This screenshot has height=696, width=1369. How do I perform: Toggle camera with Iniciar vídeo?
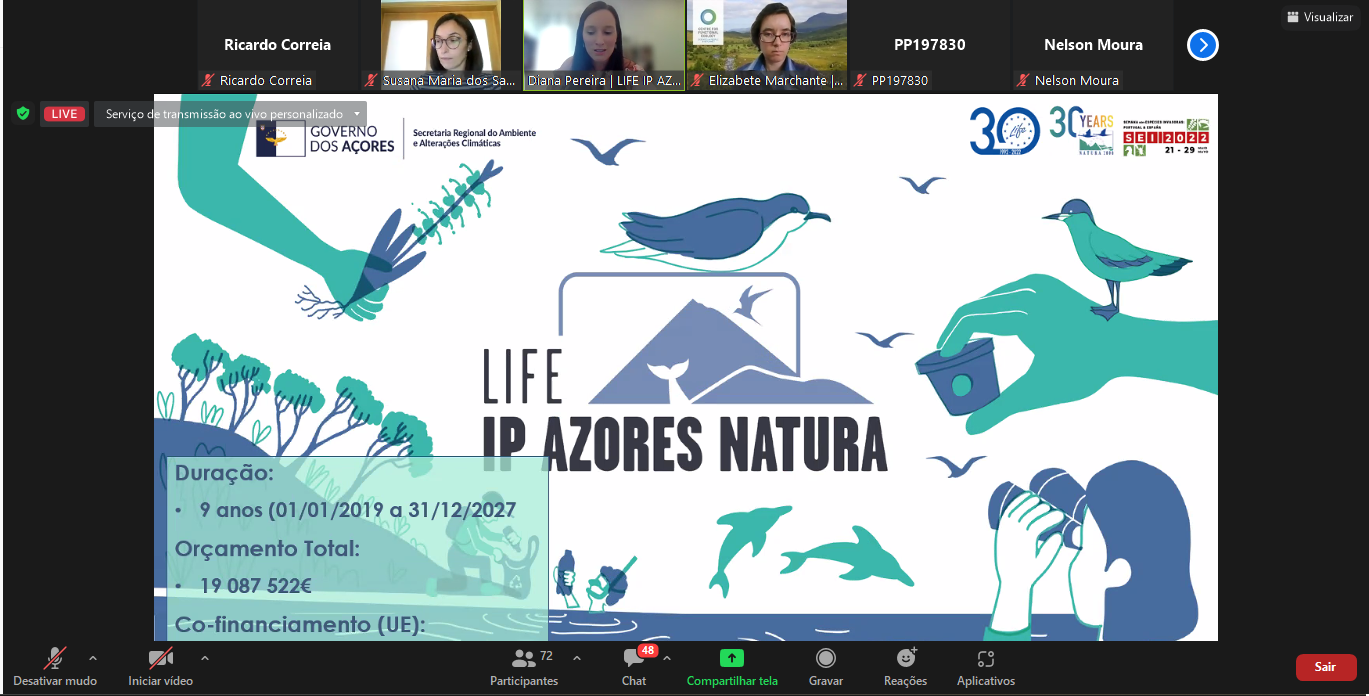click(160, 659)
